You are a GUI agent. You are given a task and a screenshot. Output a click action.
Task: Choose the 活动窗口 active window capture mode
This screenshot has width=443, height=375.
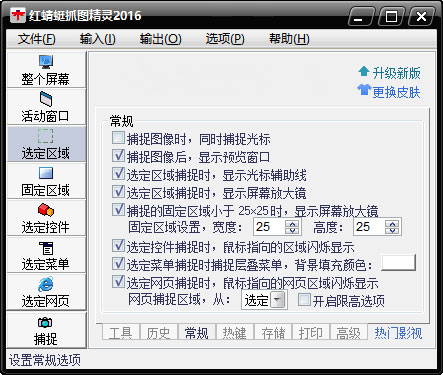(x=46, y=107)
